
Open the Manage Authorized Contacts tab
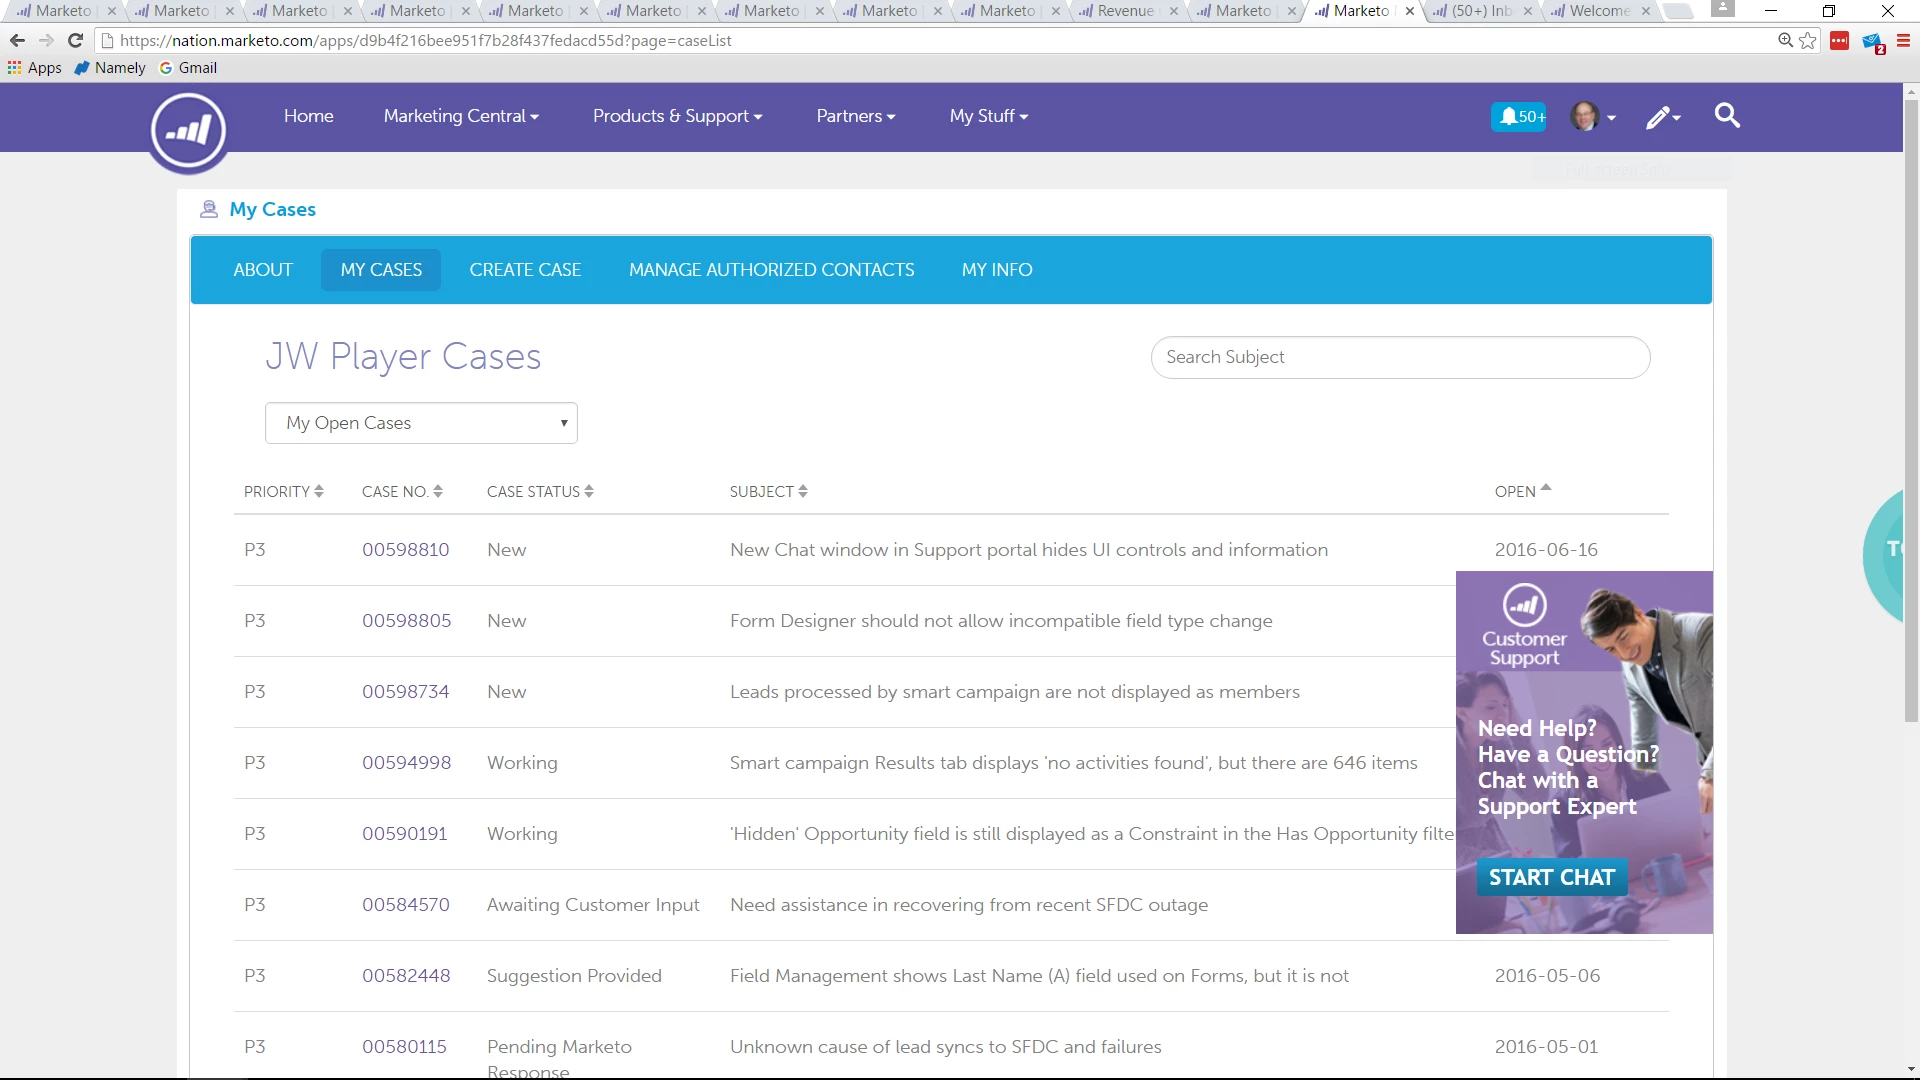(x=771, y=270)
